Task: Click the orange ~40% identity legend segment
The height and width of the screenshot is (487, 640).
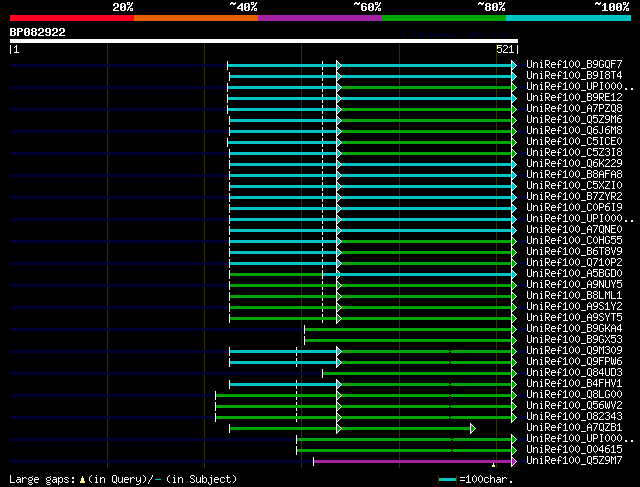Action: [x=195, y=17]
